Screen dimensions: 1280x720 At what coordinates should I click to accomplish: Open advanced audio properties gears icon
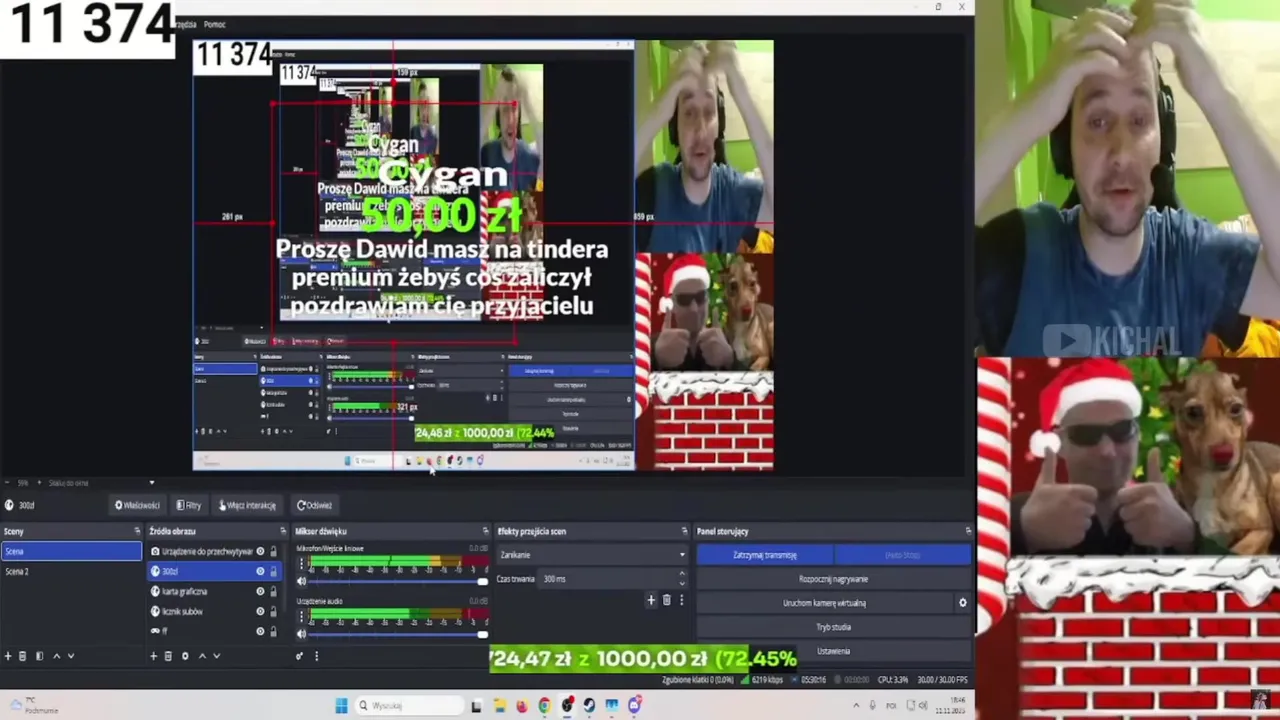[299, 656]
